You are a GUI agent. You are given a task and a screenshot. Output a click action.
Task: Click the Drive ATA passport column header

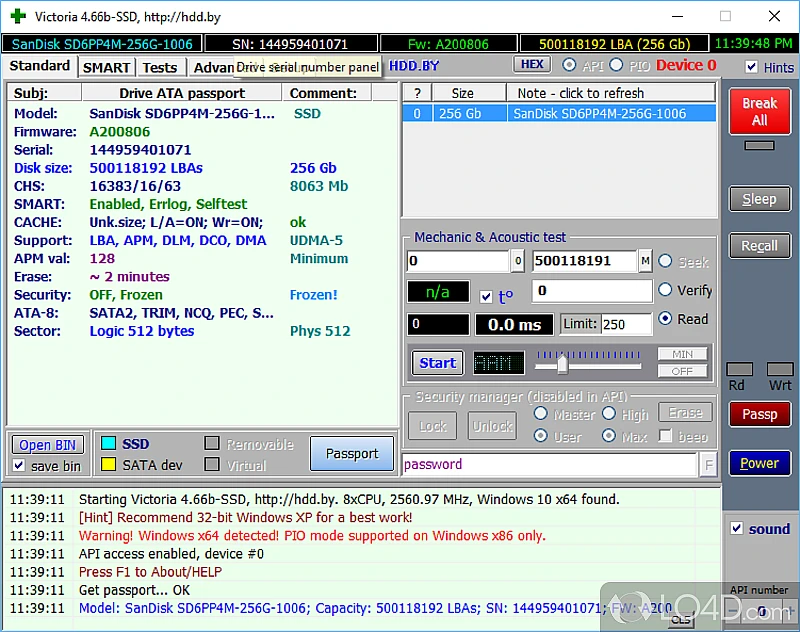182,93
